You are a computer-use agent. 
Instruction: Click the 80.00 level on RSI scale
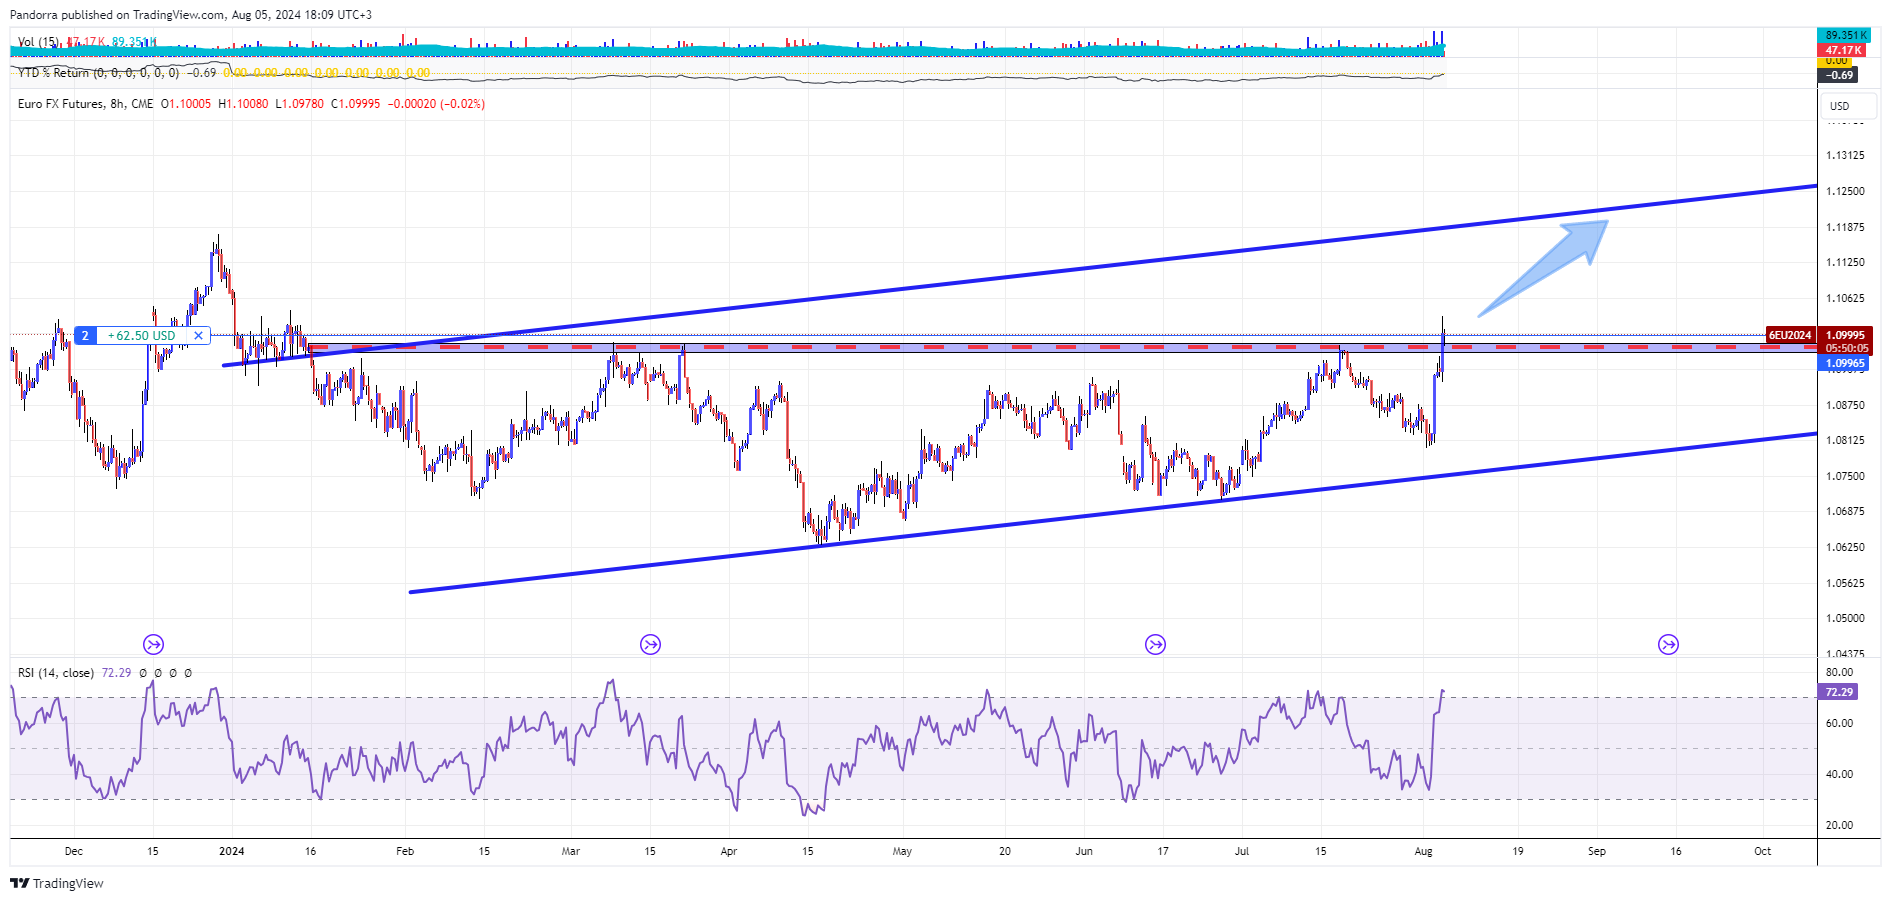click(x=1839, y=672)
